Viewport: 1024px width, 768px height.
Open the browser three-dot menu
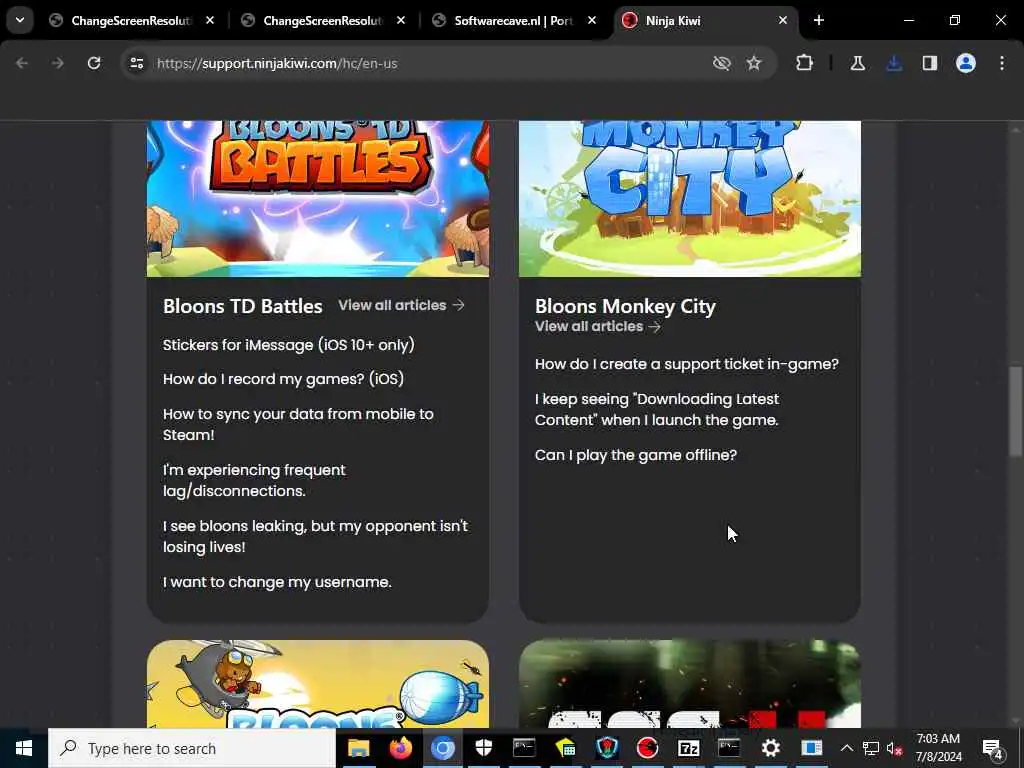(1002, 63)
